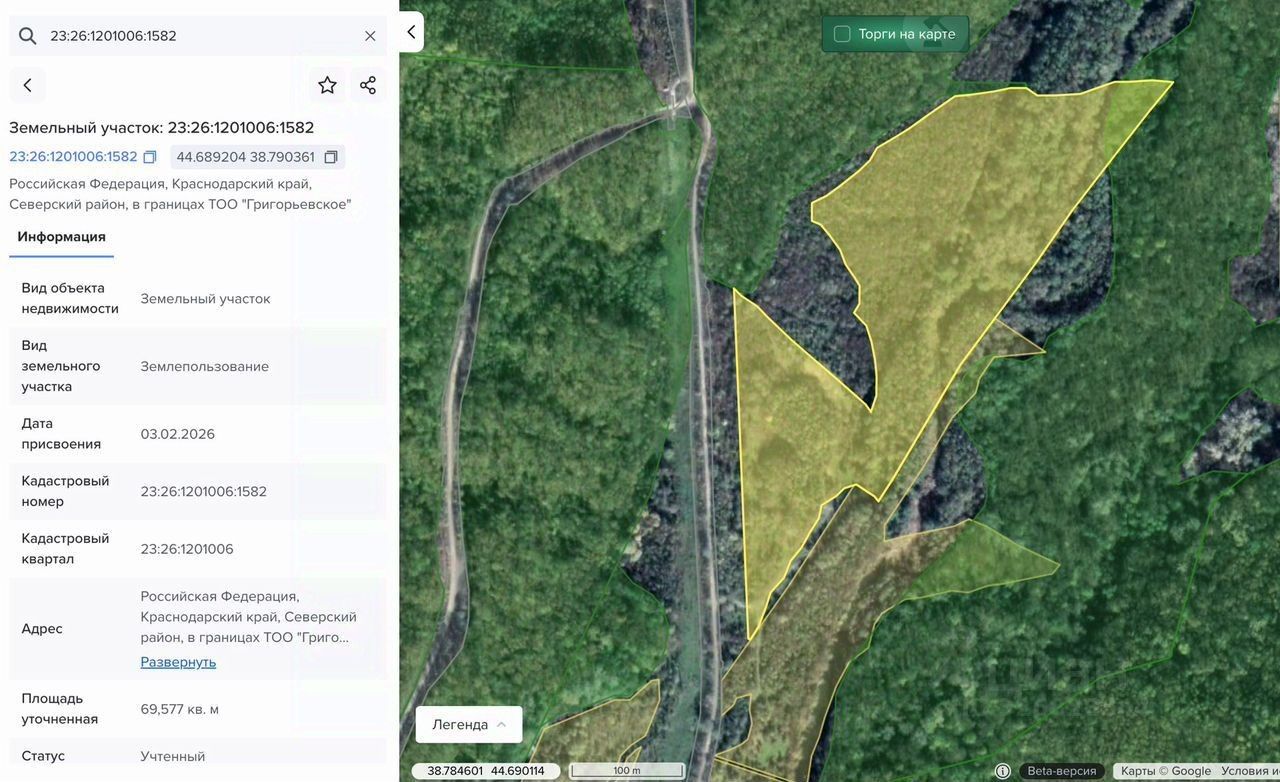The image size is (1280, 782).
Task: Collapse the side information panel
Action: tap(411, 32)
